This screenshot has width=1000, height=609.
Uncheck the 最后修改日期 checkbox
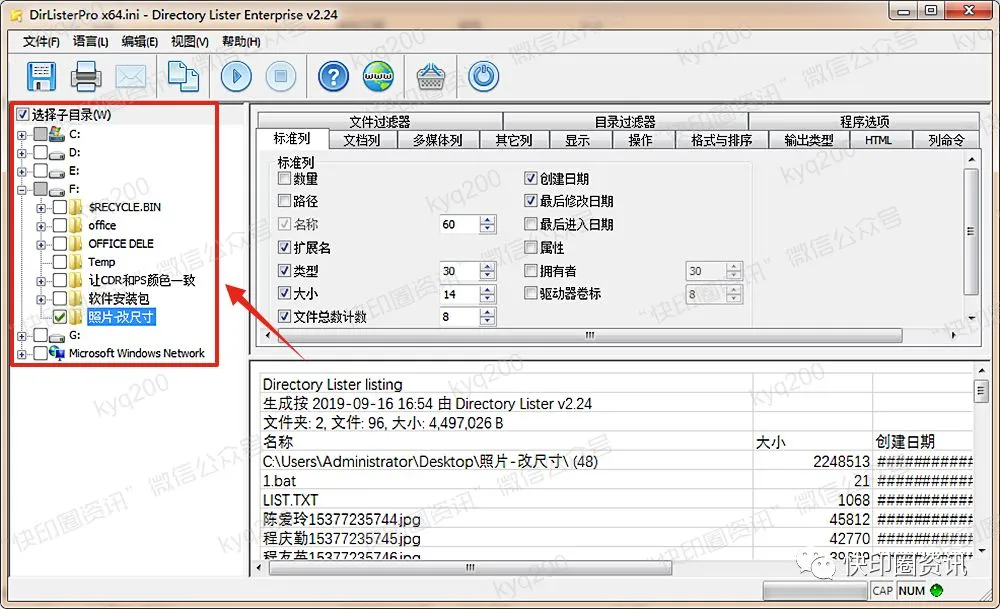[531, 201]
